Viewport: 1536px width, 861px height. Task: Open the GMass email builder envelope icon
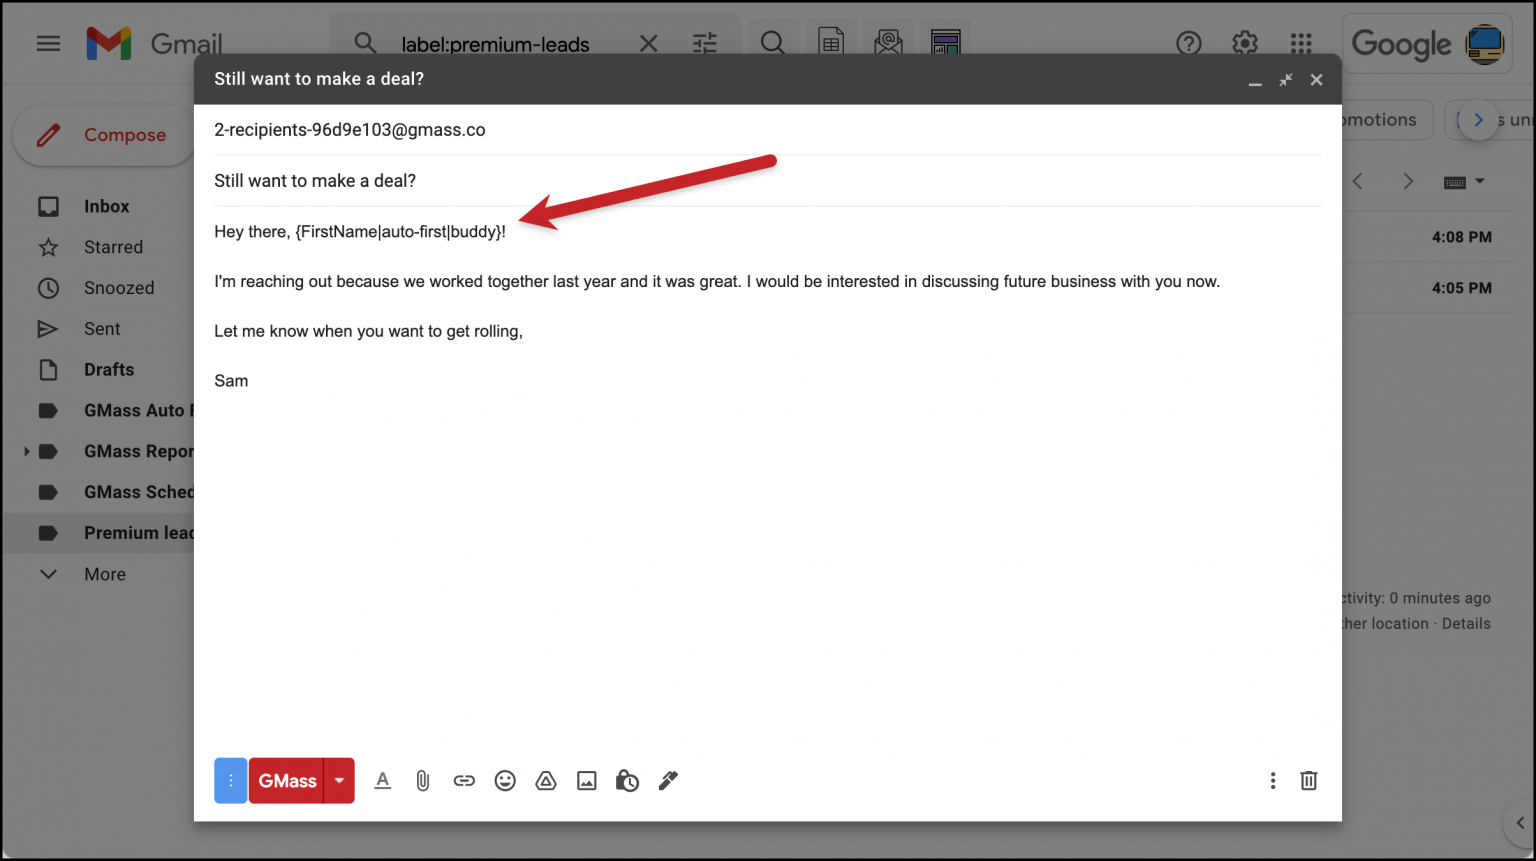[888, 42]
